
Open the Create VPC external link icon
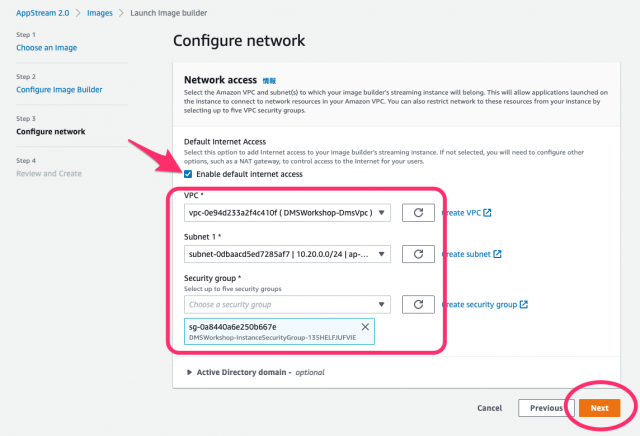(x=487, y=213)
